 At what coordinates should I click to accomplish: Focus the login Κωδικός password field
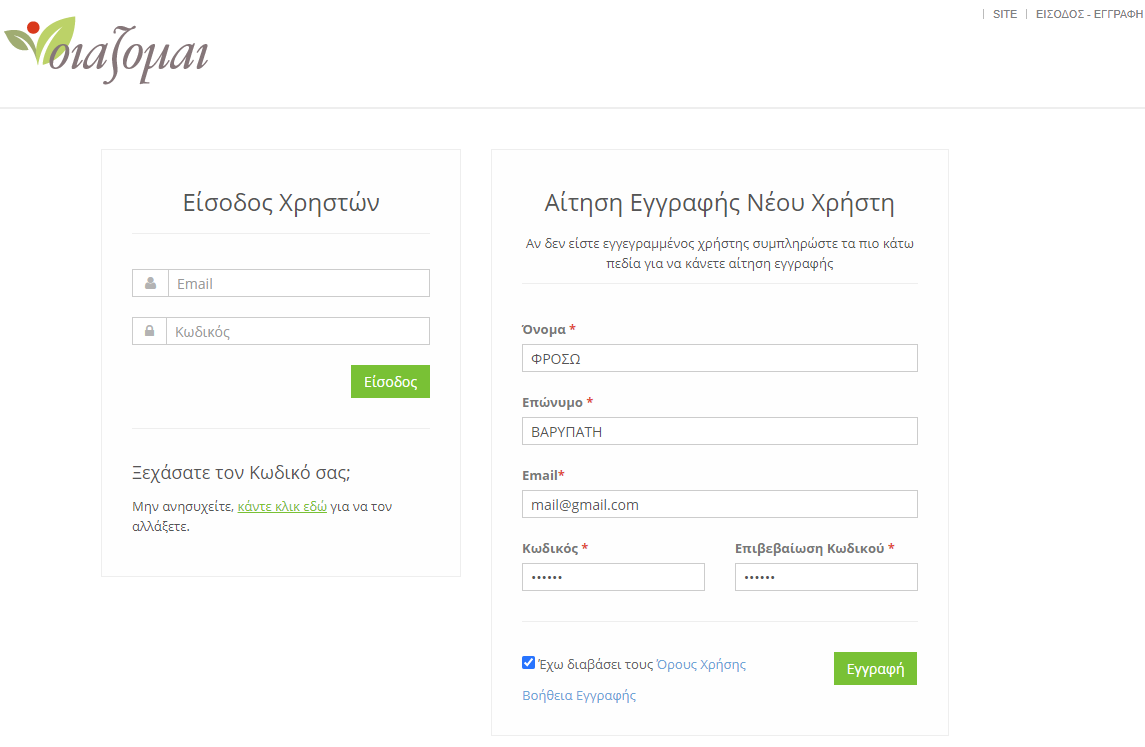coord(297,331)
